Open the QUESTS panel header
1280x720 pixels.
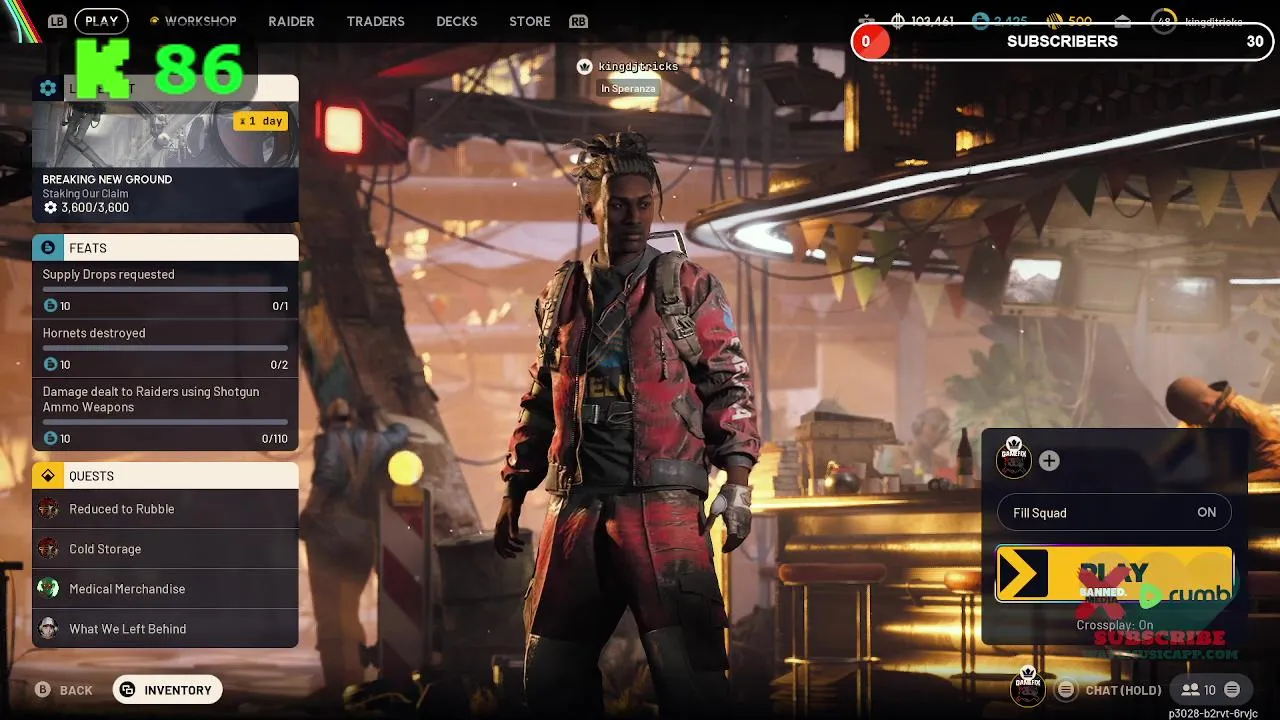click(165, 476)
